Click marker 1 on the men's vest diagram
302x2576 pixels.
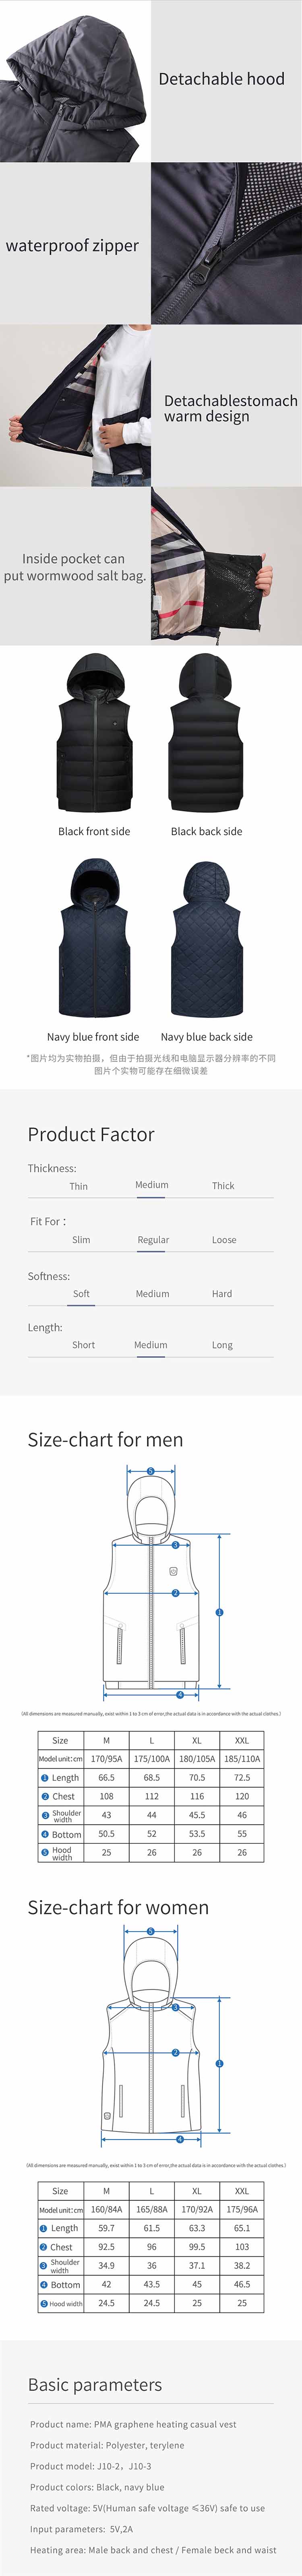tap(220, 1612)
